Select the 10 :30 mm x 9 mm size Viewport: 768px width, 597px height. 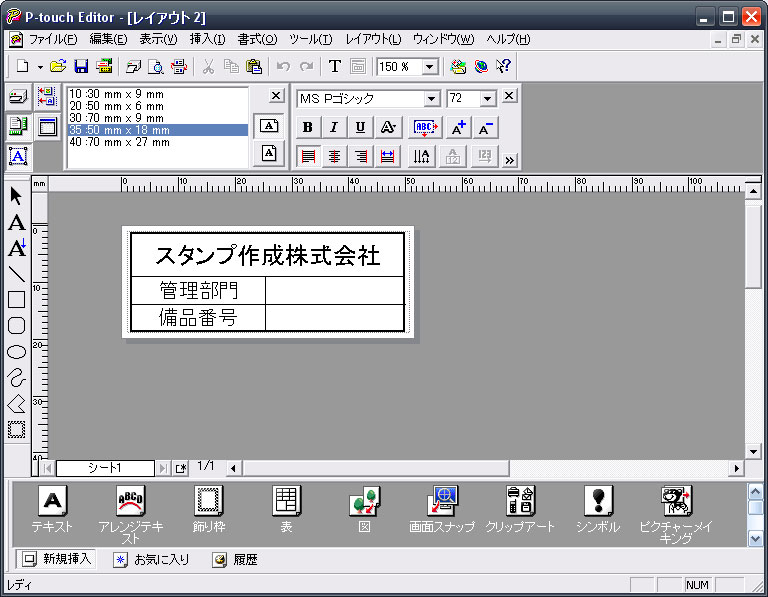(158, 94)
